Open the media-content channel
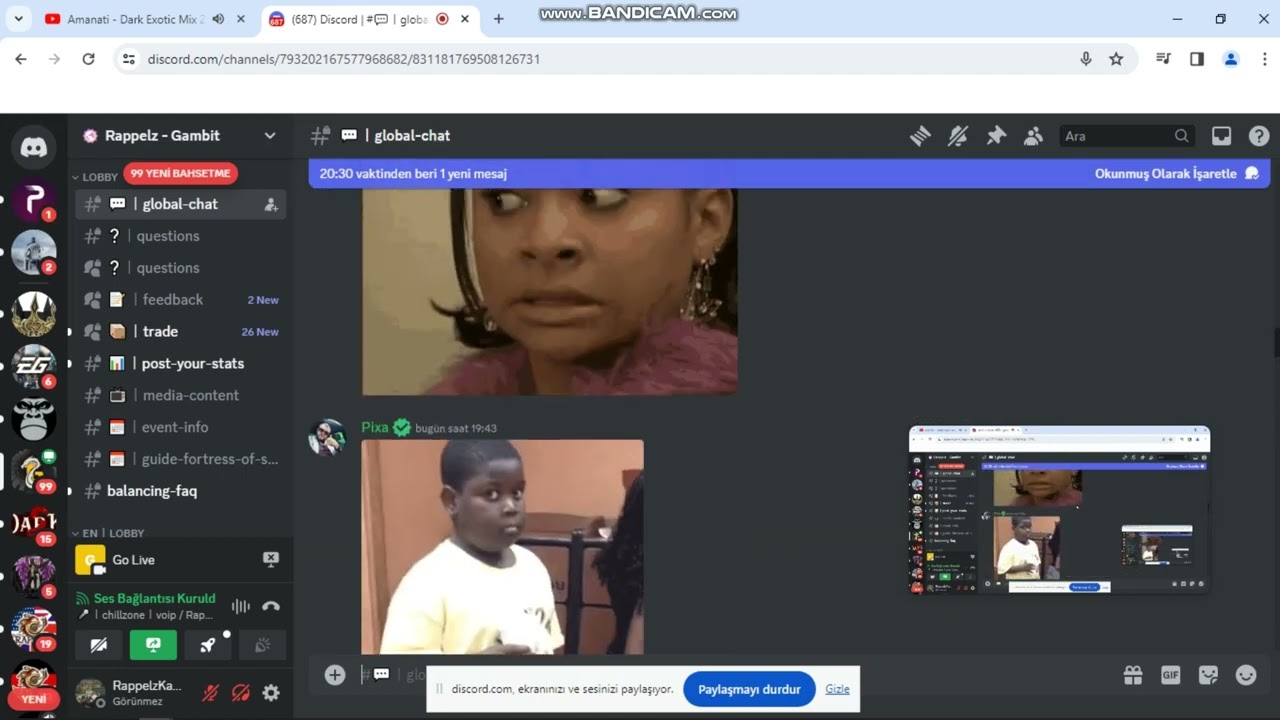This screenshot has width=1280, height=720. 180,395
